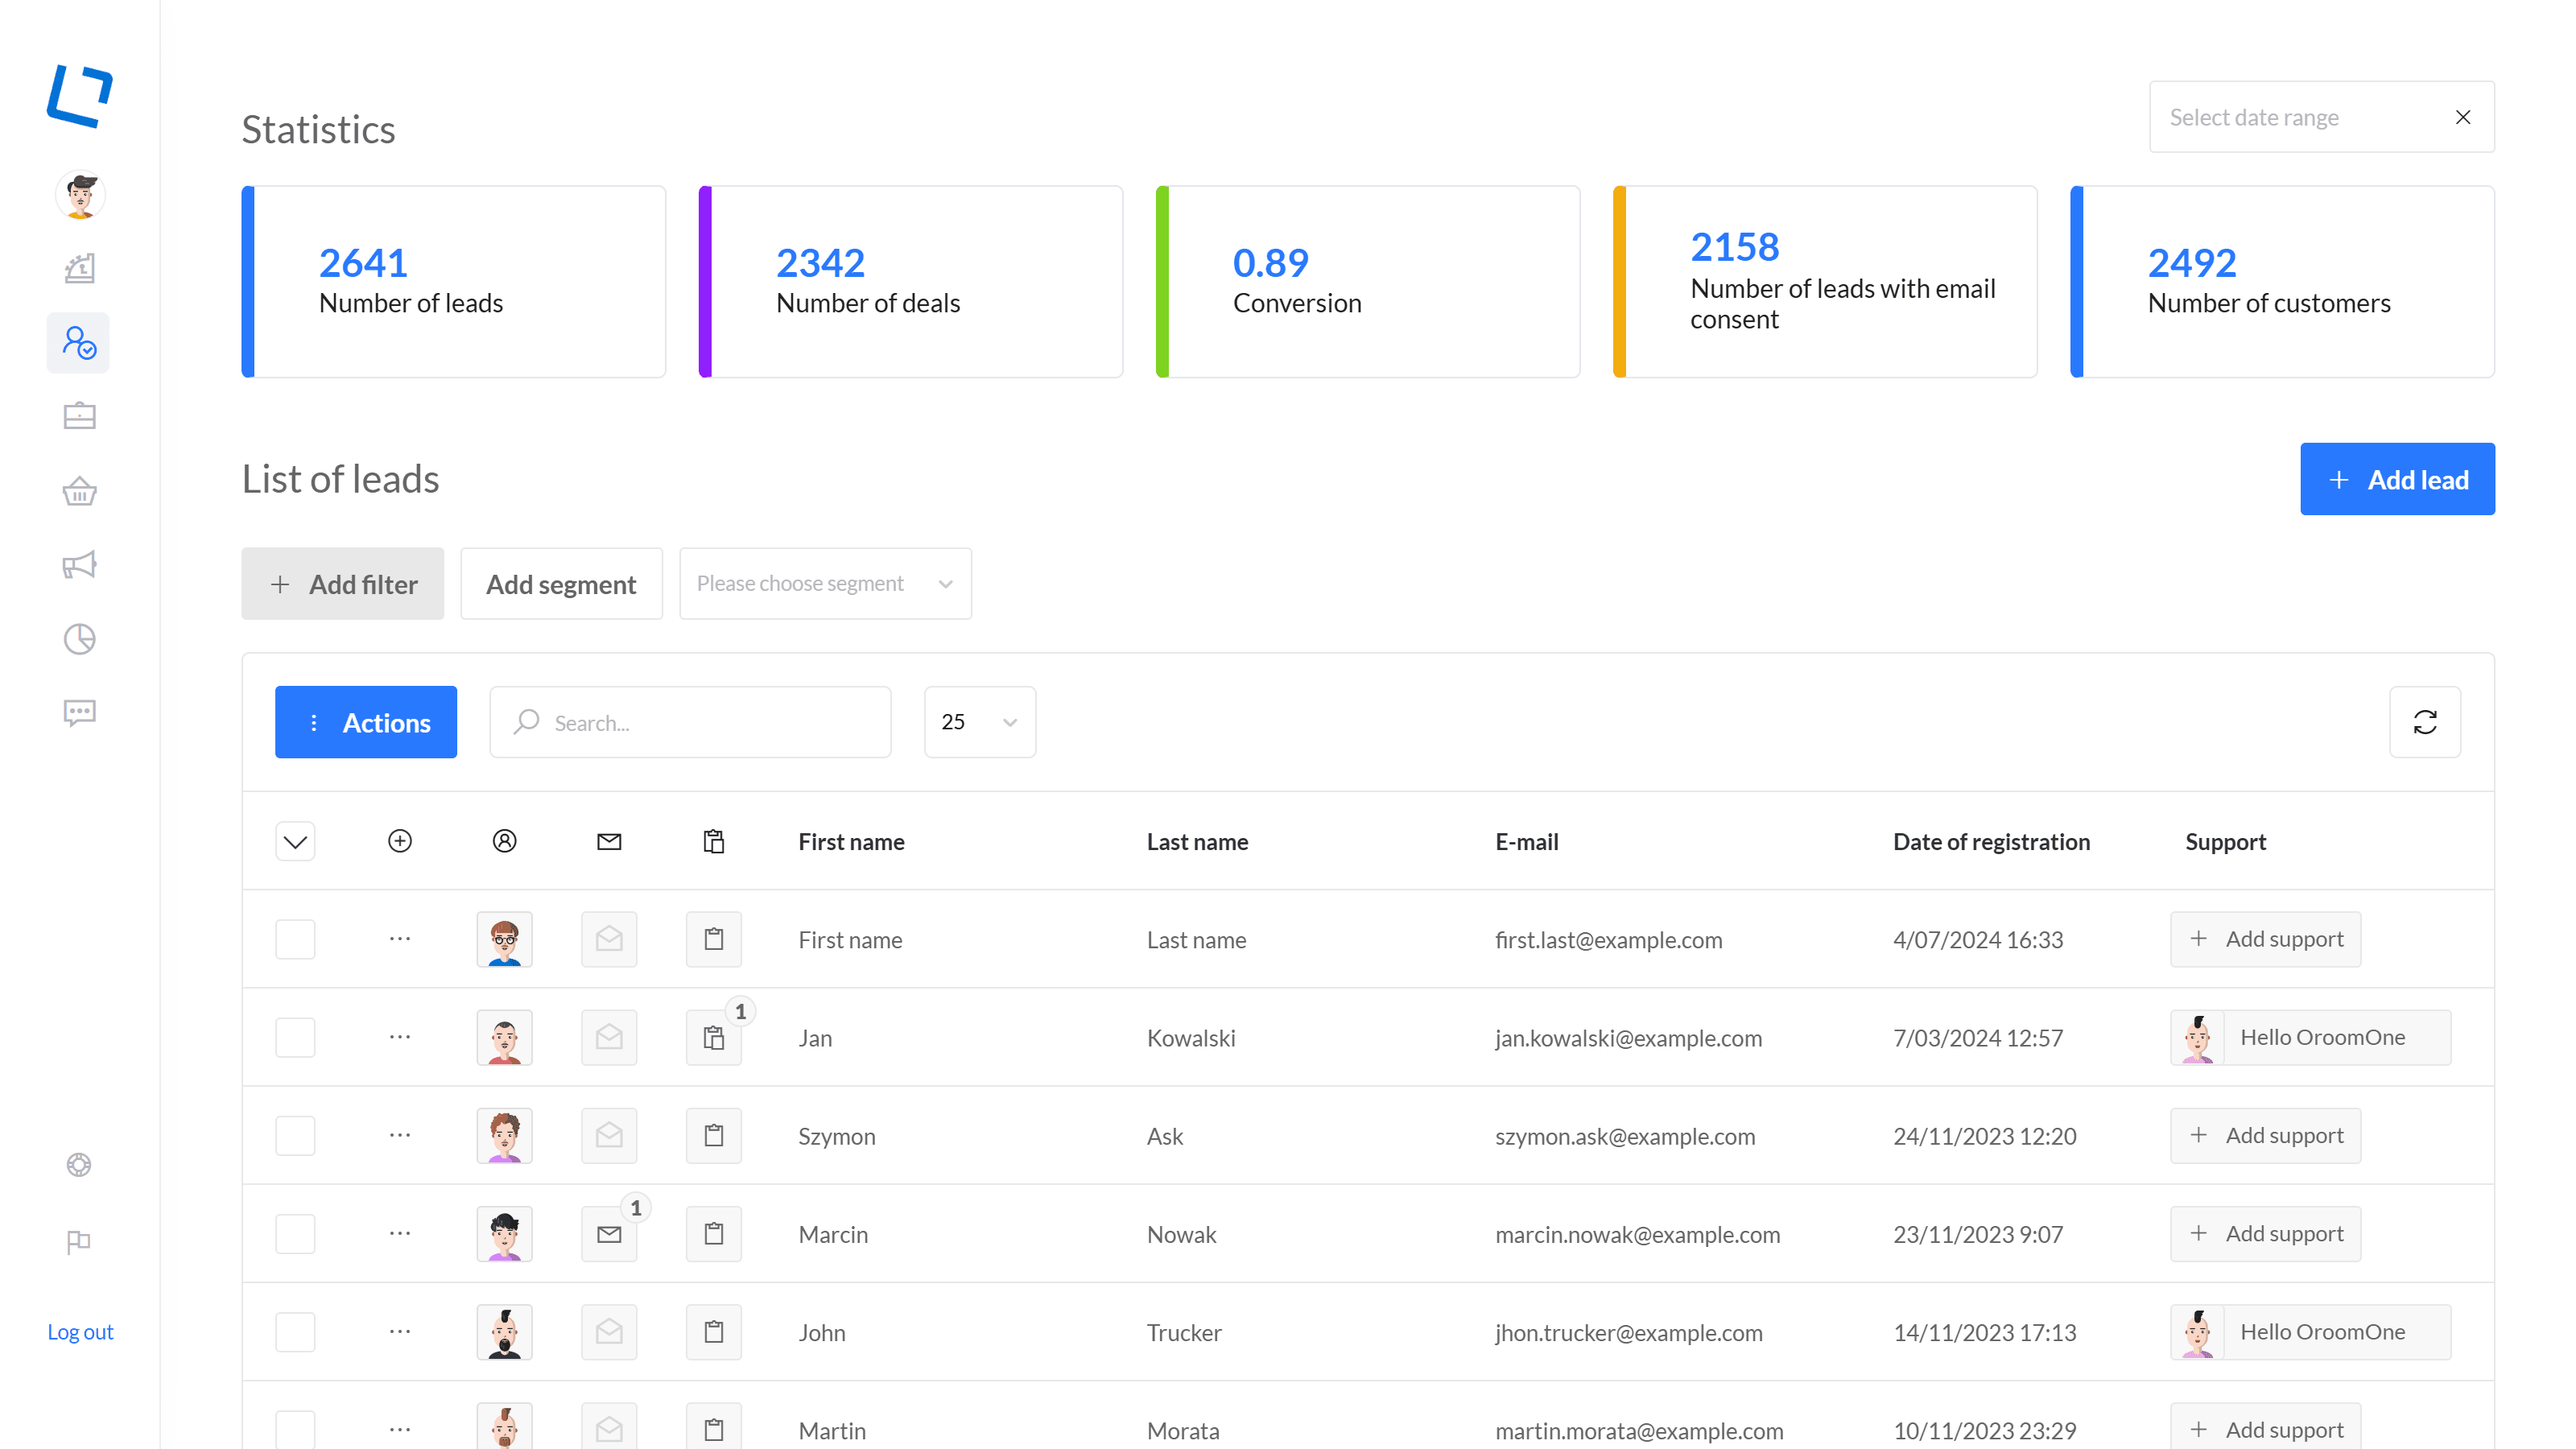The width and height of the screenshot is (2576, 1449).
Task: Expand the Please choose segment dropdown
Action: click(825, 583)
